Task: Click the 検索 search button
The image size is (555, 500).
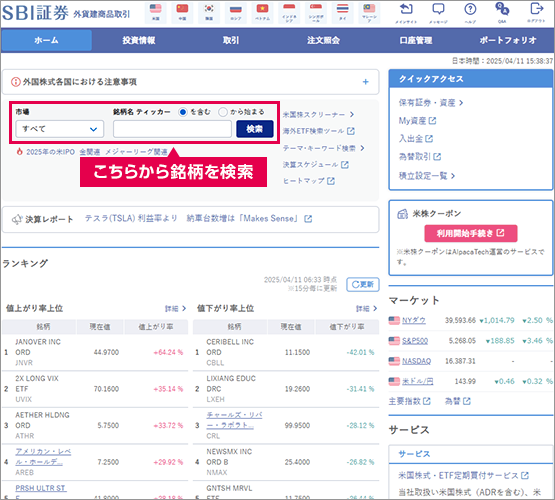Action: [x=255, y=129]
